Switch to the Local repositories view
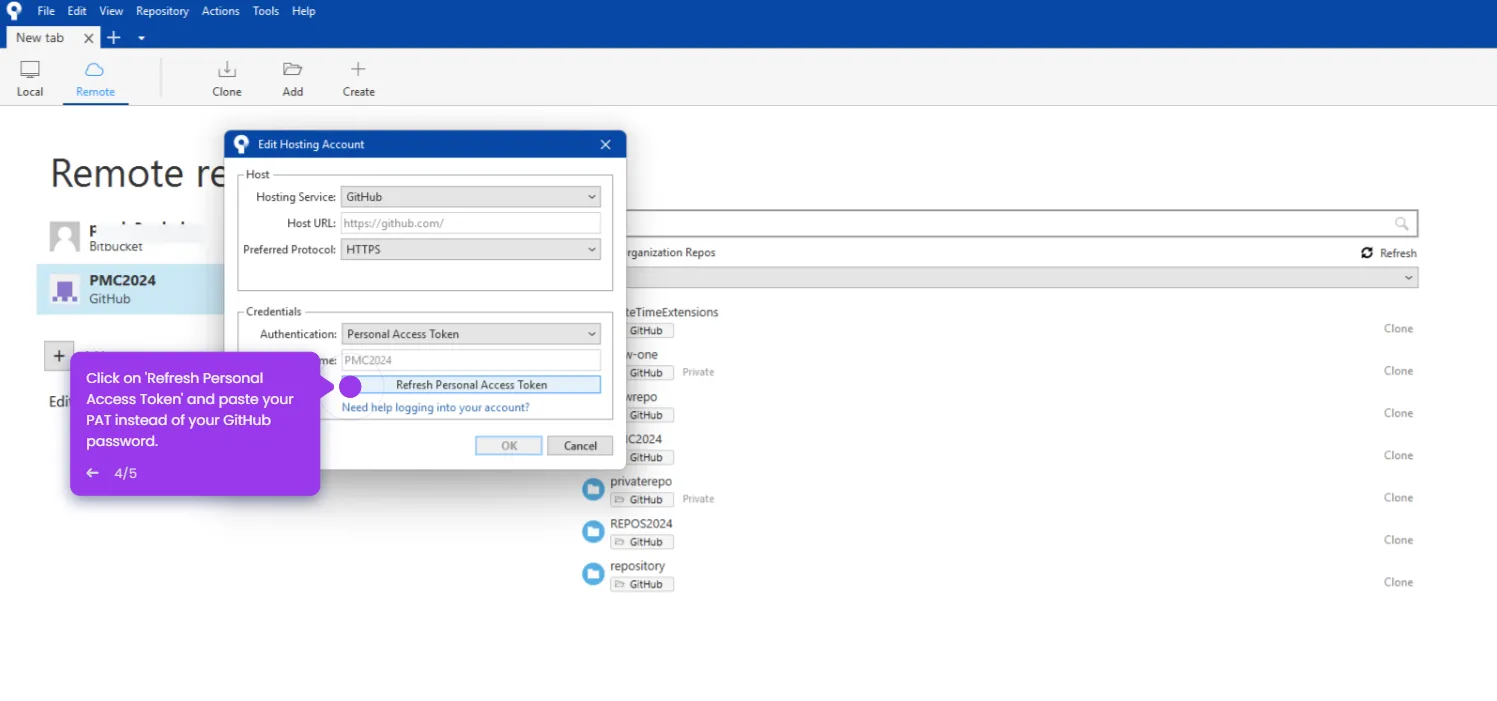1497x701 pixels. [30, 78]
